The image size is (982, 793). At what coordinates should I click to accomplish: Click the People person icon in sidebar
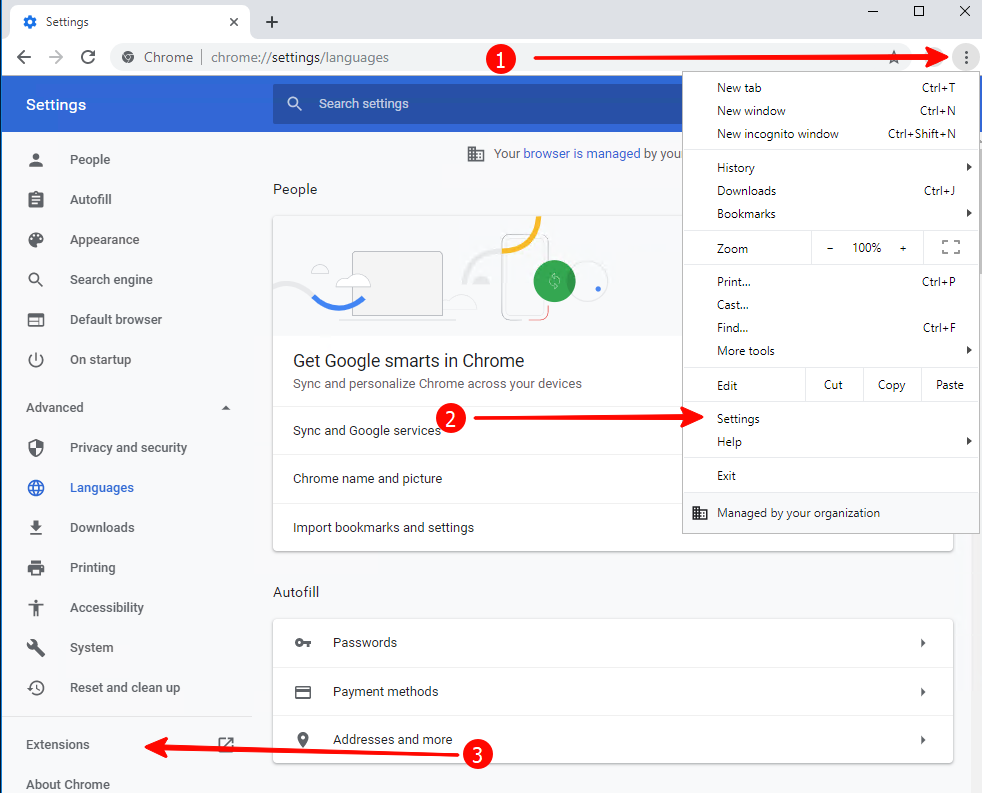pyautogui.click(x=36, y=160)
